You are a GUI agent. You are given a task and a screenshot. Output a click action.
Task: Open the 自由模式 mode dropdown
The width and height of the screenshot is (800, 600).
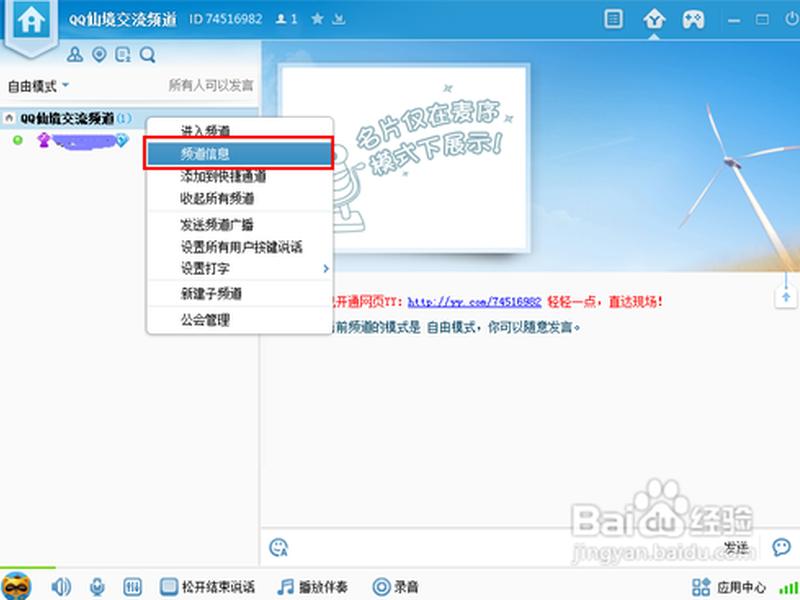[38, 86]
